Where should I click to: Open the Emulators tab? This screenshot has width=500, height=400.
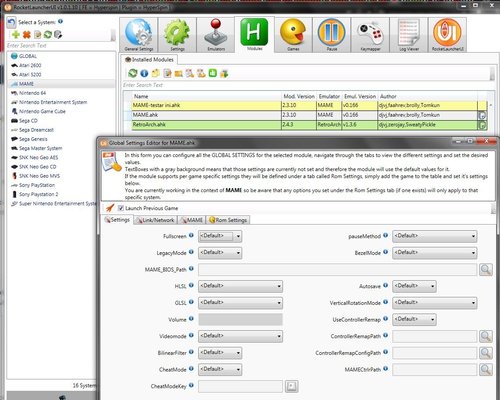click(x=216, y=35)
